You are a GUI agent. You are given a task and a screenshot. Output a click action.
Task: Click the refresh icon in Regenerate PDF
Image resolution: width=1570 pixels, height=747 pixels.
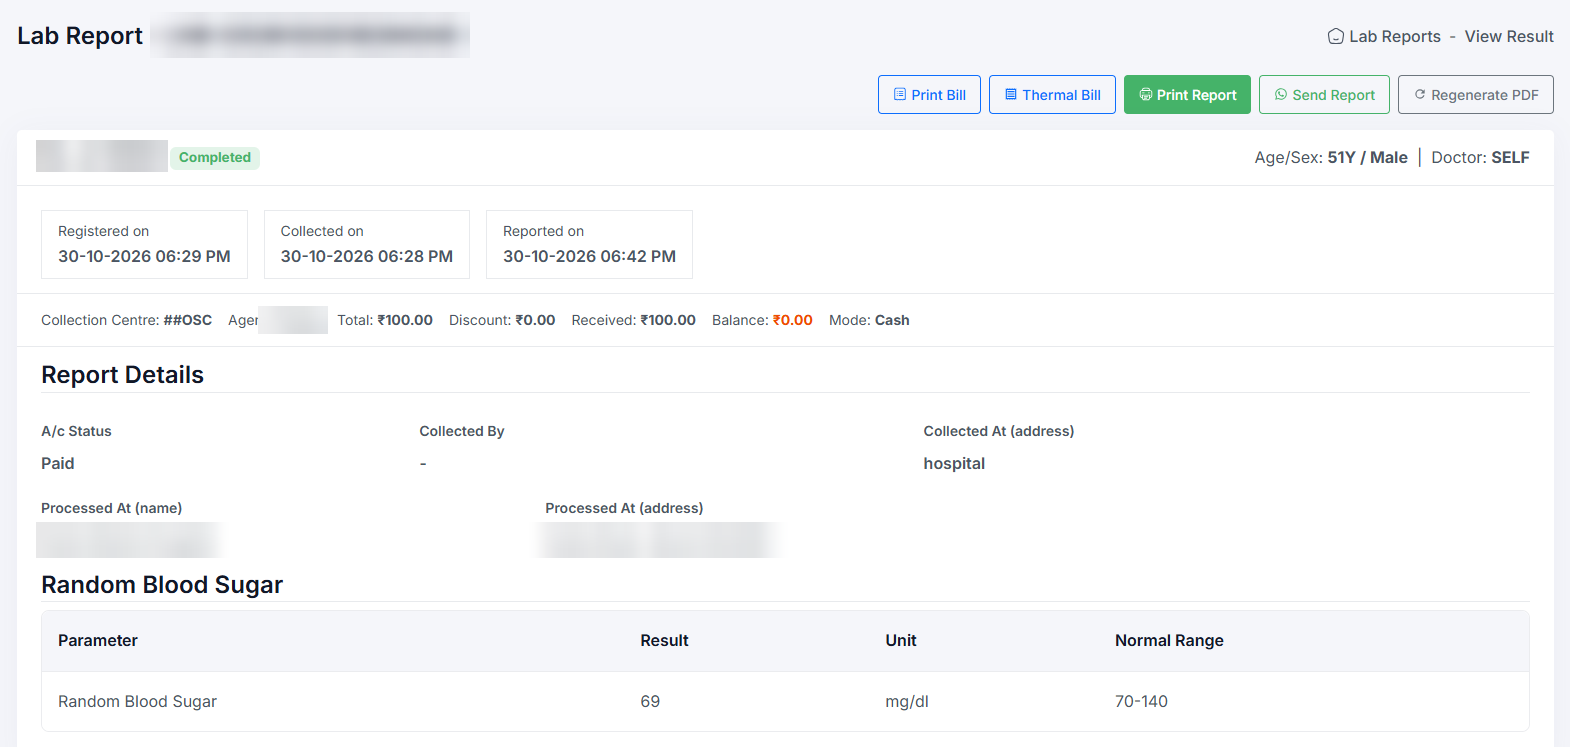point(1420,94)
